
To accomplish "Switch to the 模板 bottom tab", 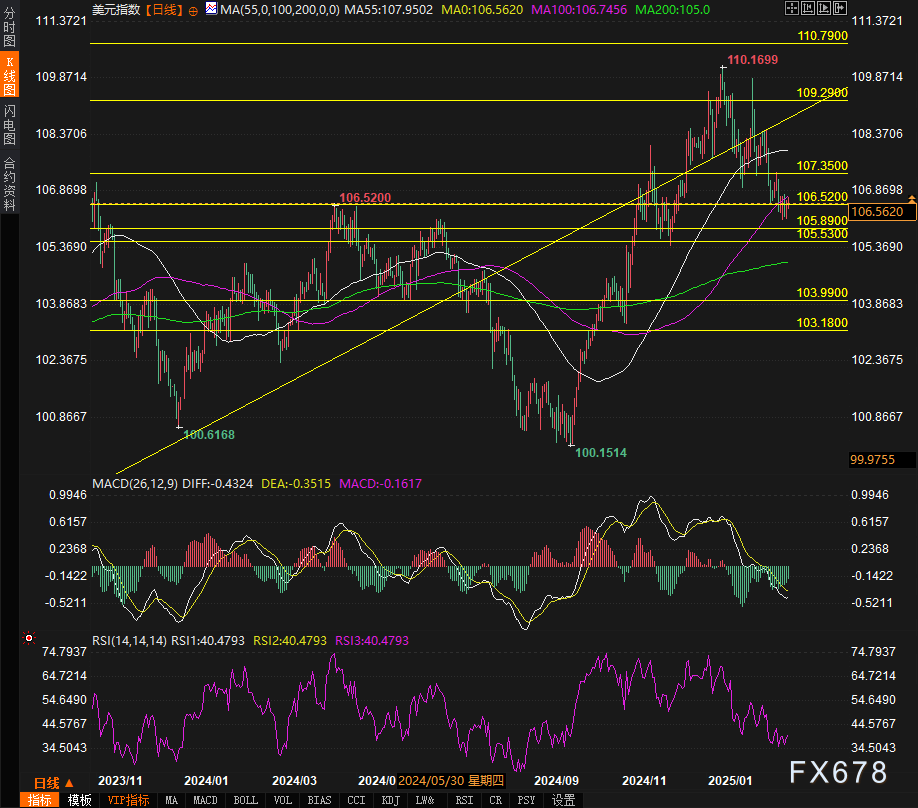I will [x=79, y=800].
